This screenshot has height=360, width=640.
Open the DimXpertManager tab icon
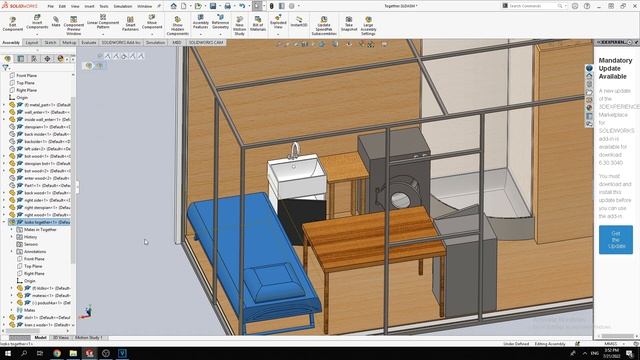point(47,59)
